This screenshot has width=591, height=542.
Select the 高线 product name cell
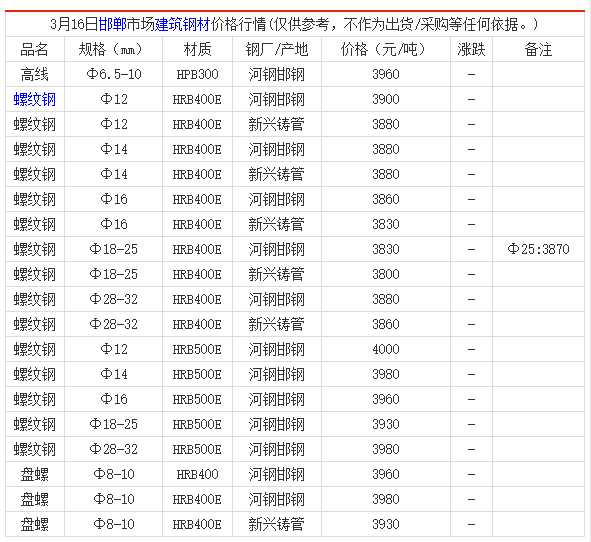click(x=35, y=74)
